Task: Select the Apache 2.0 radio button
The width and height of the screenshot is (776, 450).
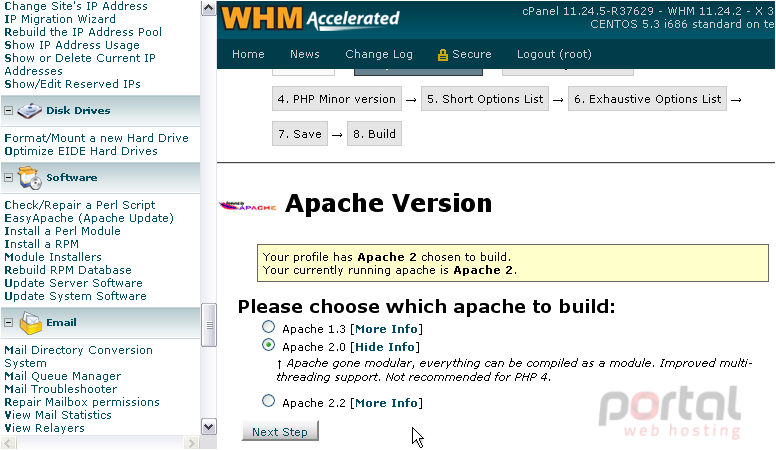Action: pos(268,345)
